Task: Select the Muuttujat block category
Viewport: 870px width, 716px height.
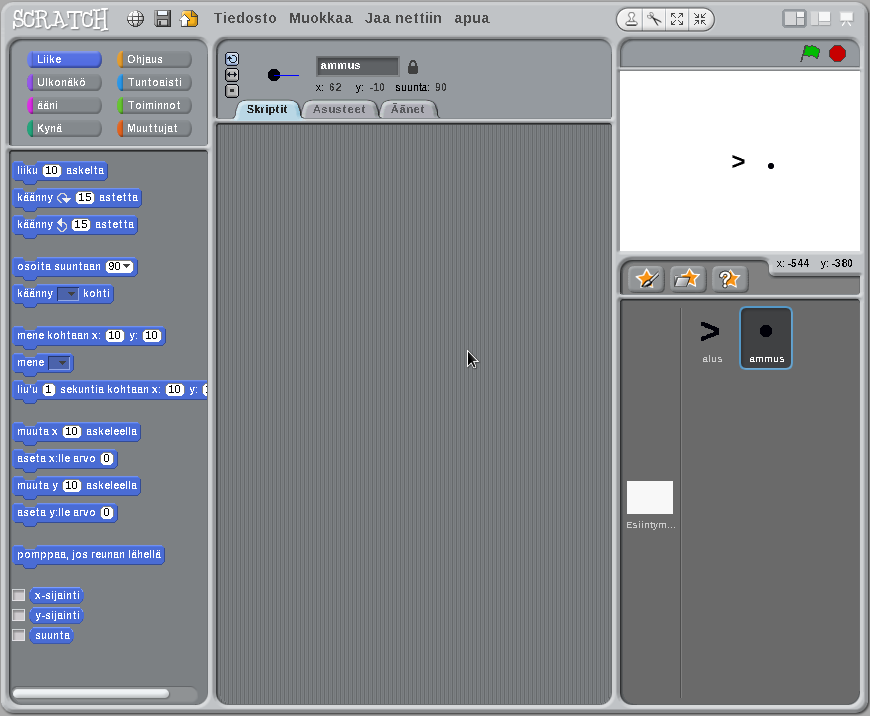Action: 154,128
